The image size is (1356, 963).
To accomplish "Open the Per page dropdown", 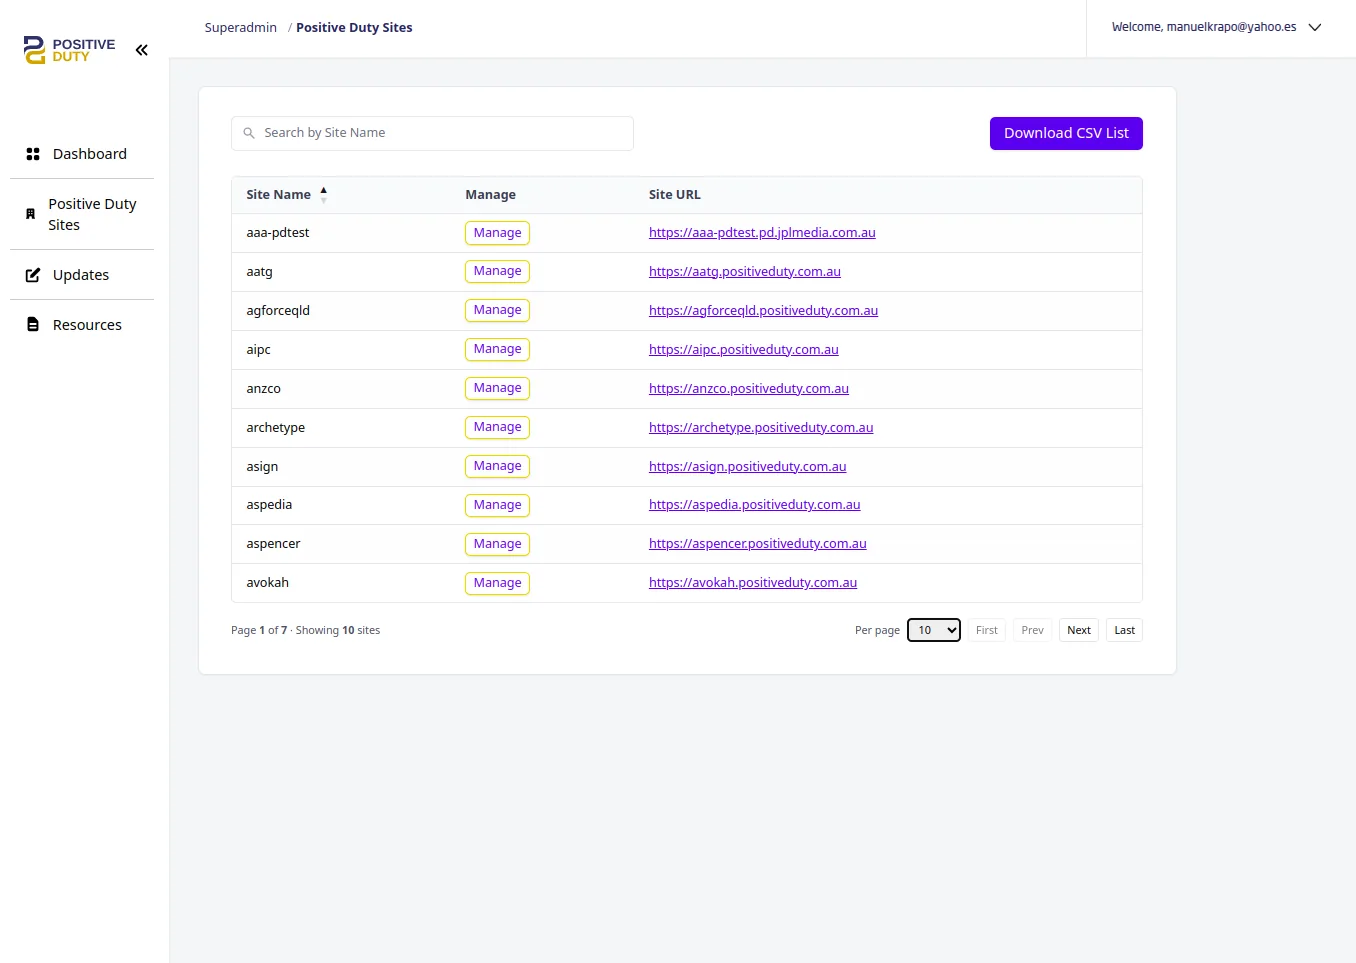I will click(933, 630).
